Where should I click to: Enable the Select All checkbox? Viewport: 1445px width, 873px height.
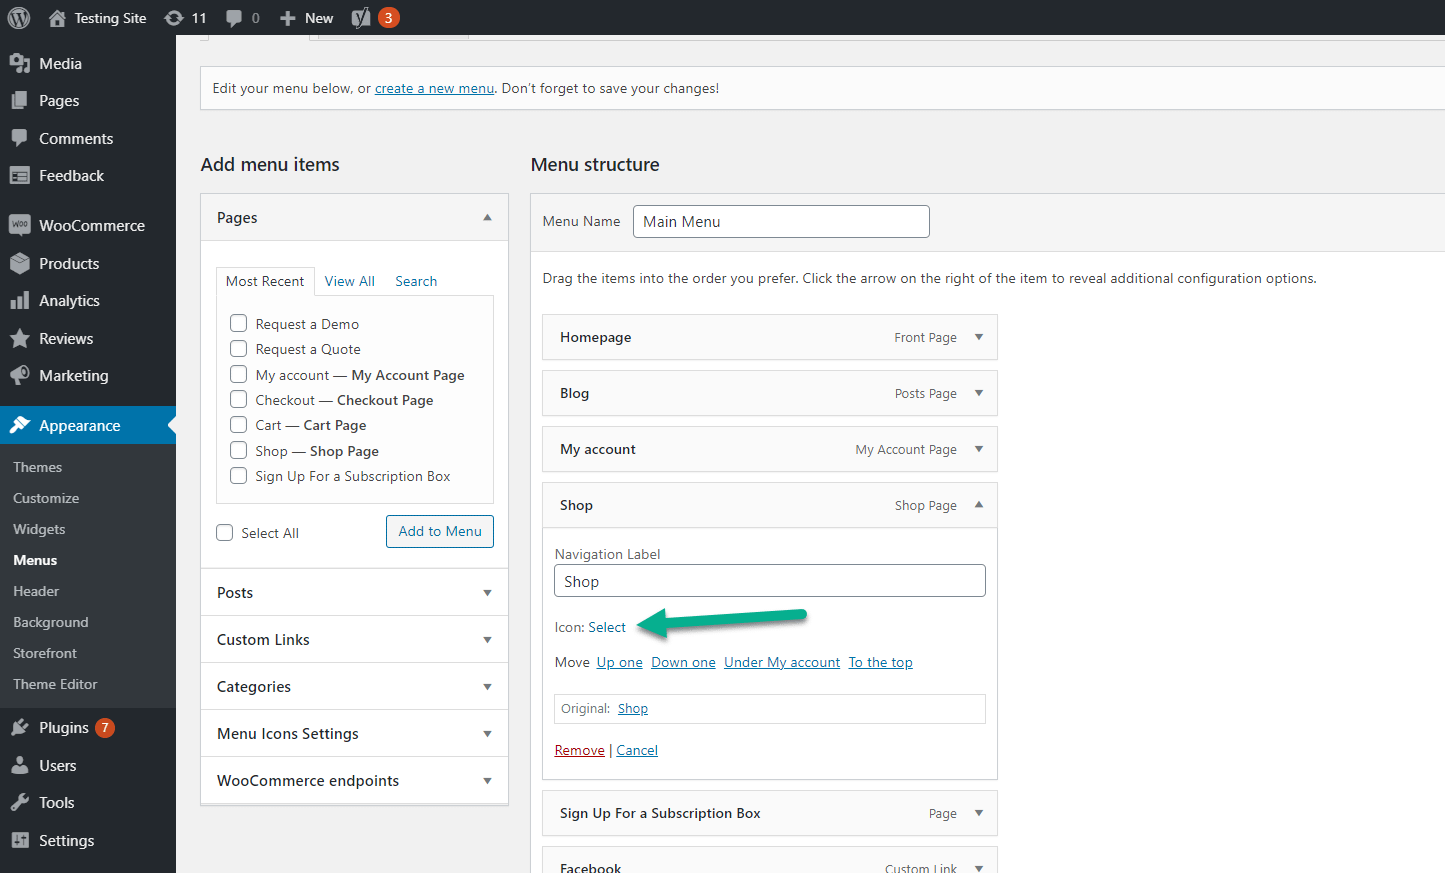pyautogui.click(x=225, y=532)
